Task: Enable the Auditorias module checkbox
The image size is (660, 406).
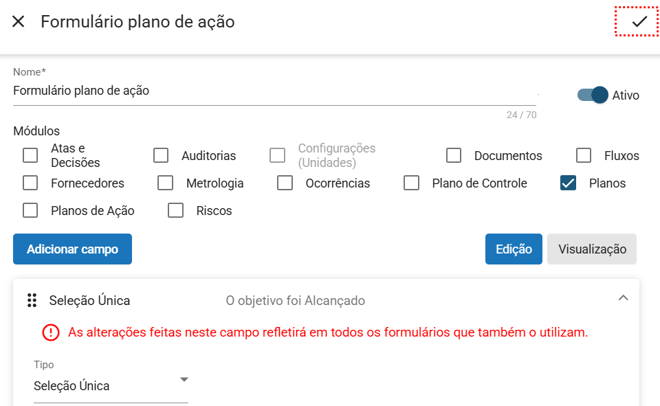Action: (161, 156)
